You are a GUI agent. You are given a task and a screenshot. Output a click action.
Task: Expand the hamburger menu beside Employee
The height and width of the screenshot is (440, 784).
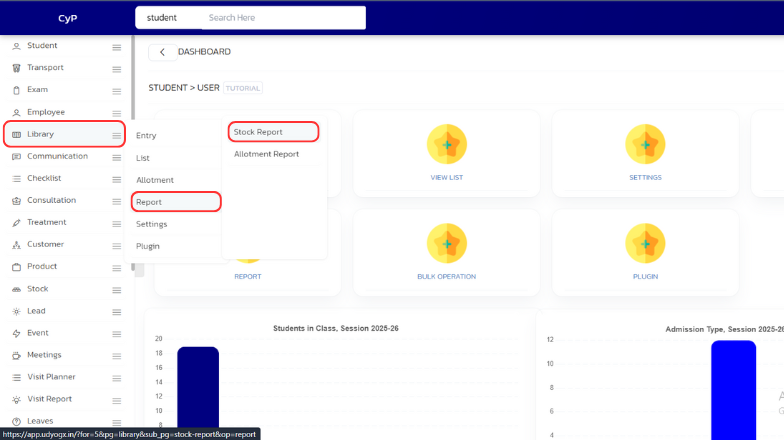[x=117, y=113]
